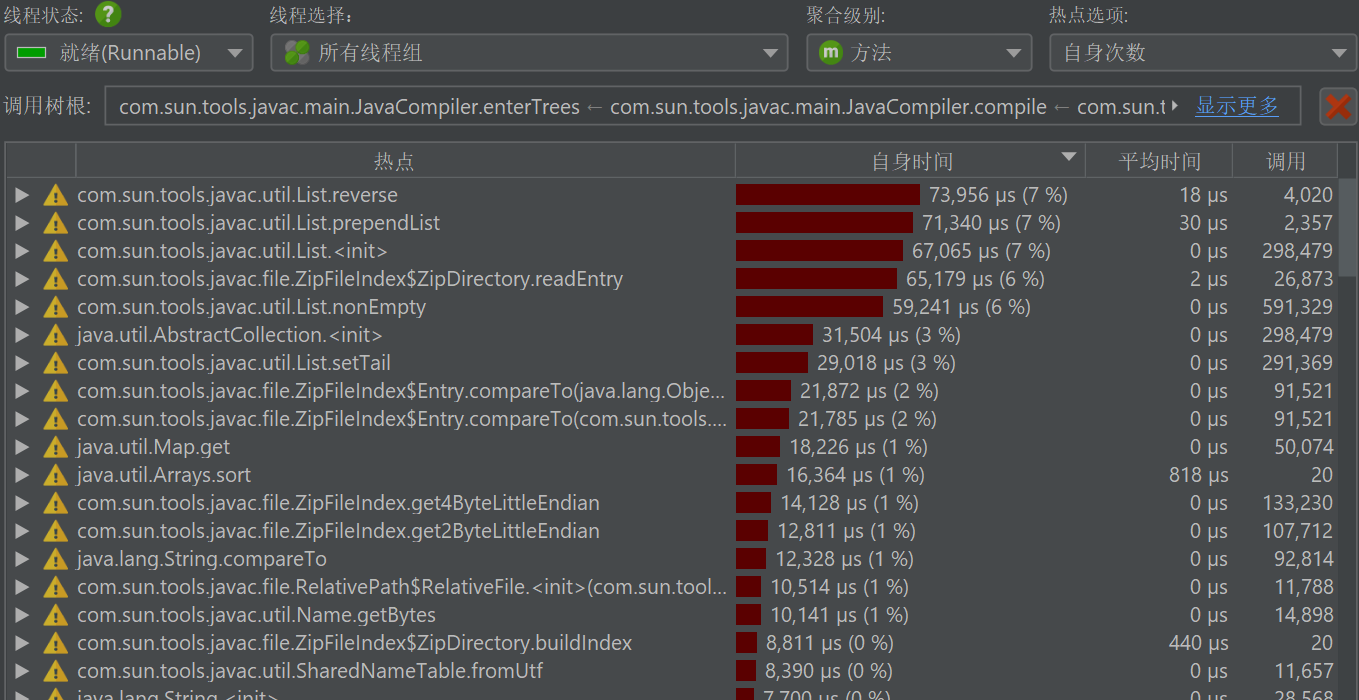Open the 聚合级别 方法 dropdown
Screen dimensions: 1359x700
click(918, 53)
